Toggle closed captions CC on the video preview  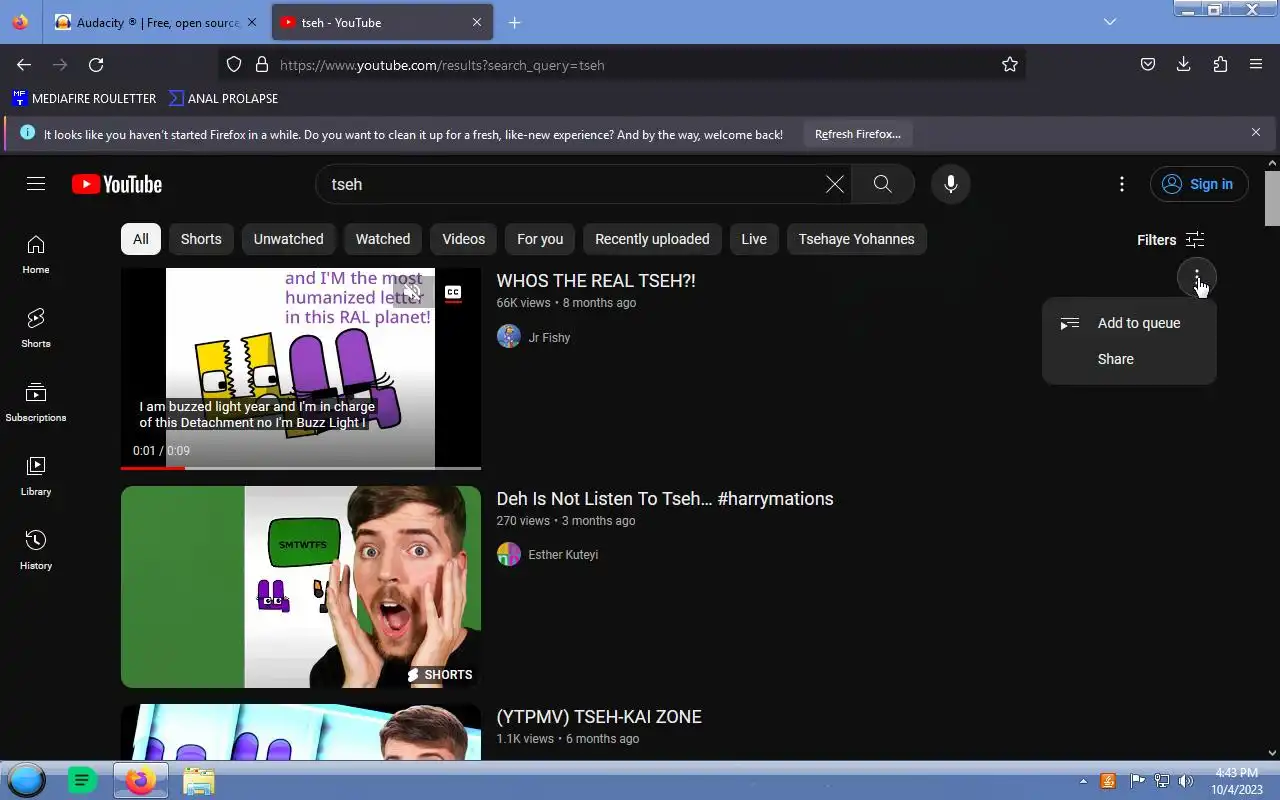tap(453, 293)
